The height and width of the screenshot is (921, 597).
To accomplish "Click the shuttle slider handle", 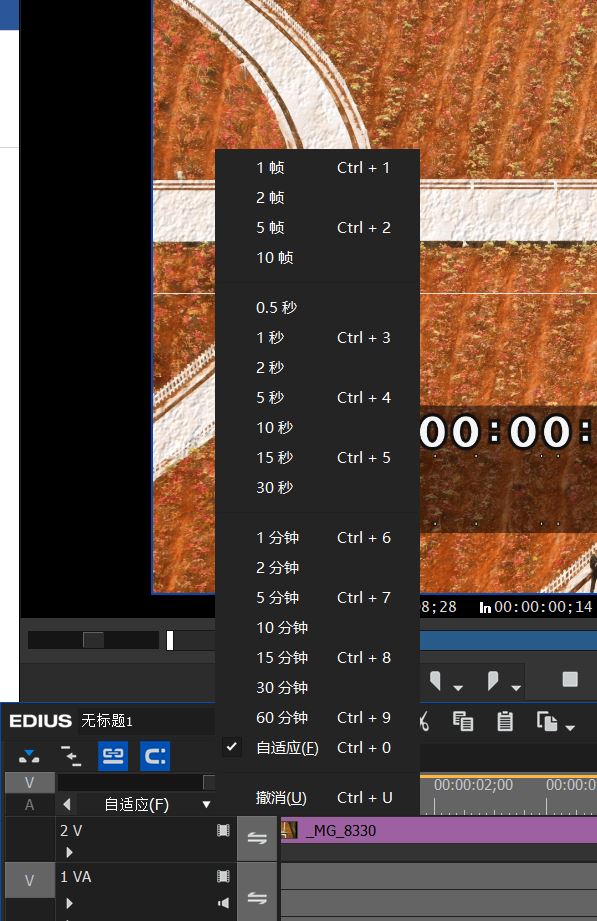I will point(93,640).
